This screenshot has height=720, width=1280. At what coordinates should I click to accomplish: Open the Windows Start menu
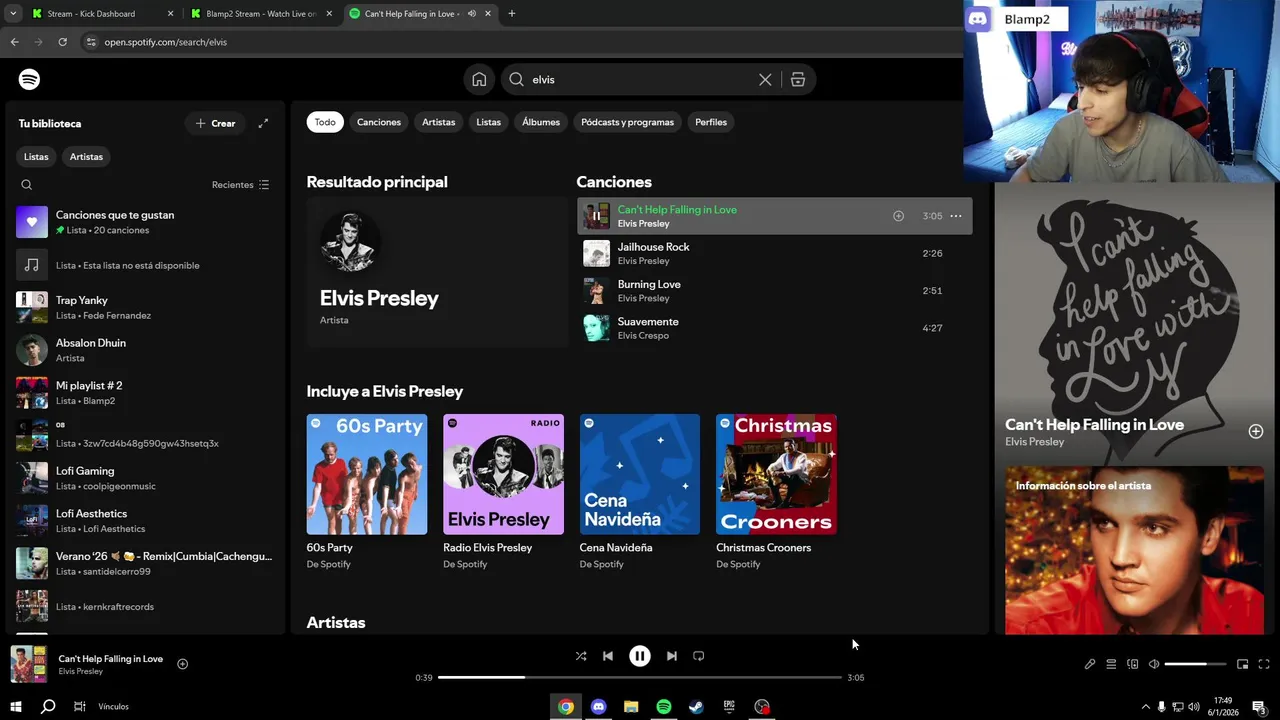(x=15, y=707)
